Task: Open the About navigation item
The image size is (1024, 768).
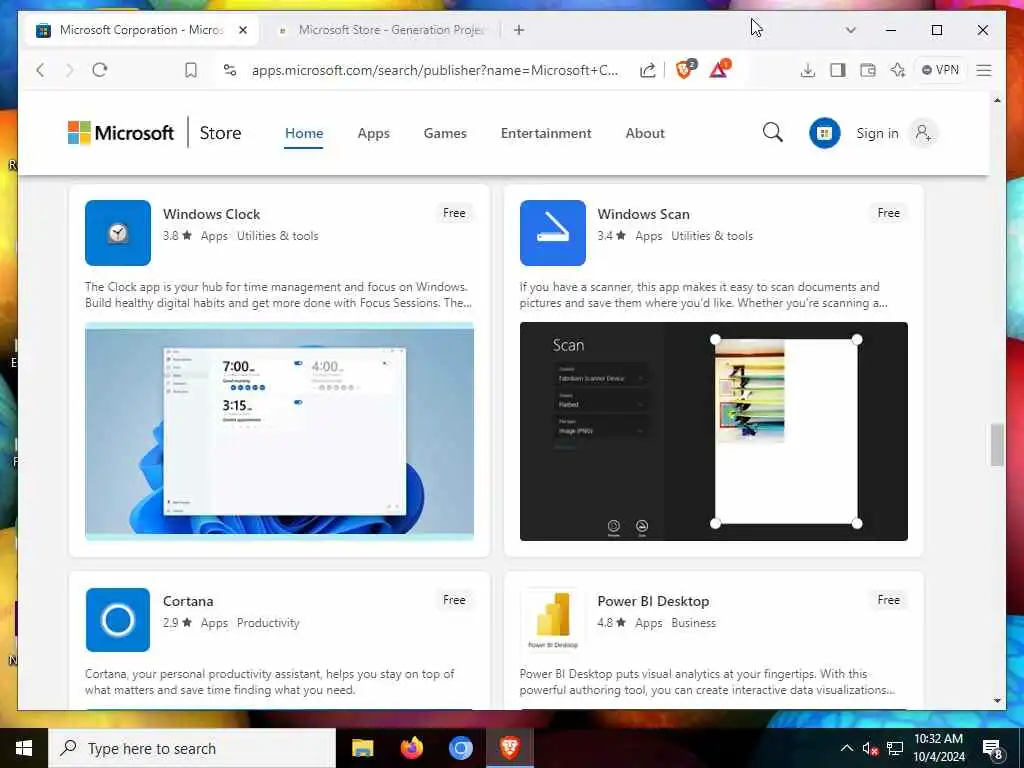Action: [x=645, y=133]
